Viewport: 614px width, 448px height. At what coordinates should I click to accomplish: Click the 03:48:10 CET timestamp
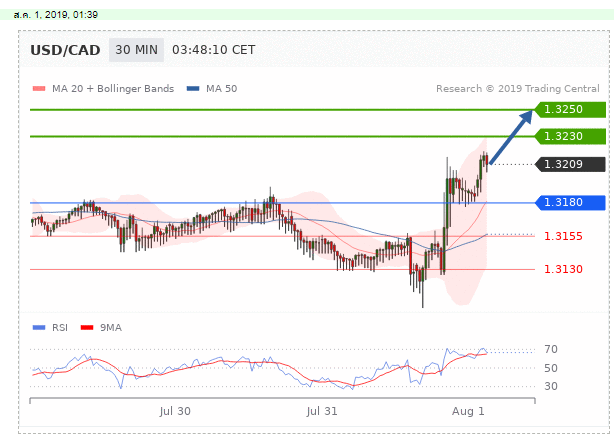coord(214,50)
